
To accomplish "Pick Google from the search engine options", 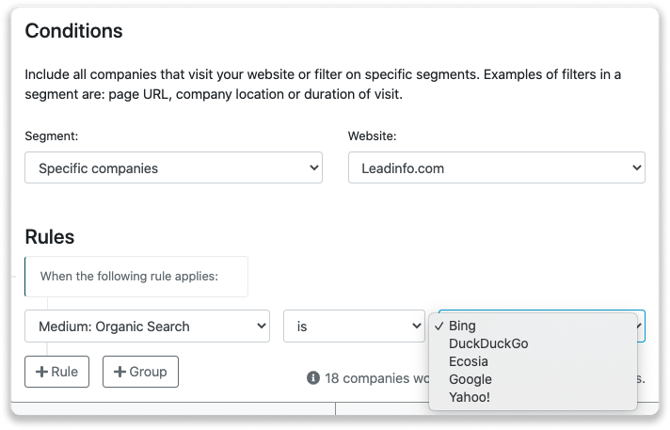I will coord(471,380).
